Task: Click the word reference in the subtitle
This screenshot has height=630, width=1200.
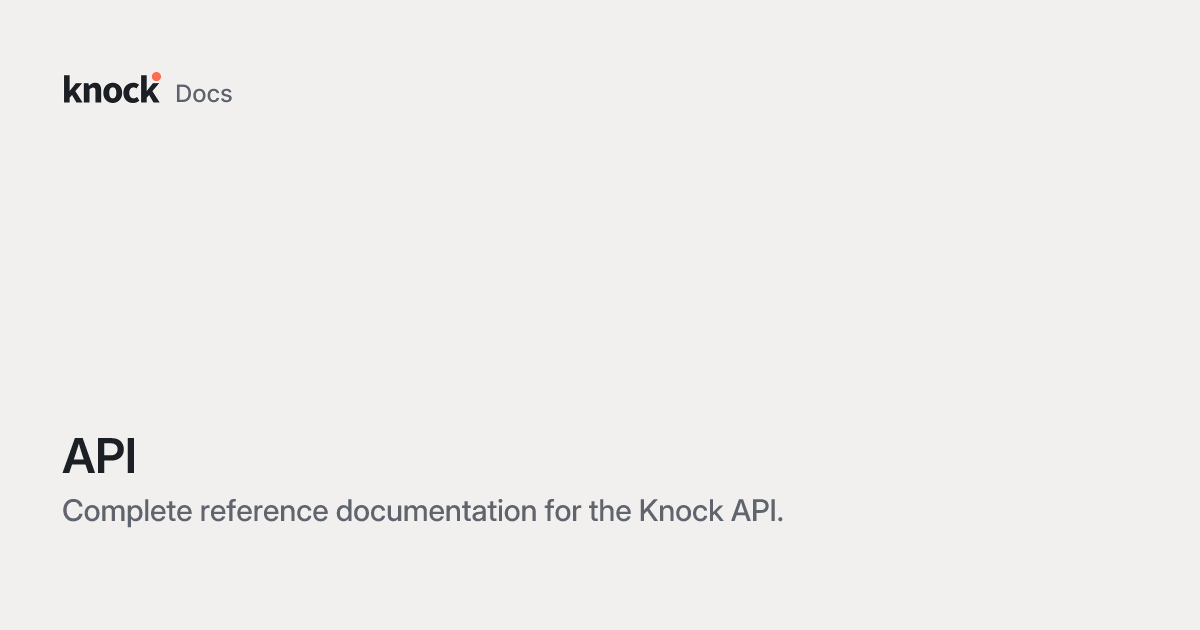Action: 264,512
